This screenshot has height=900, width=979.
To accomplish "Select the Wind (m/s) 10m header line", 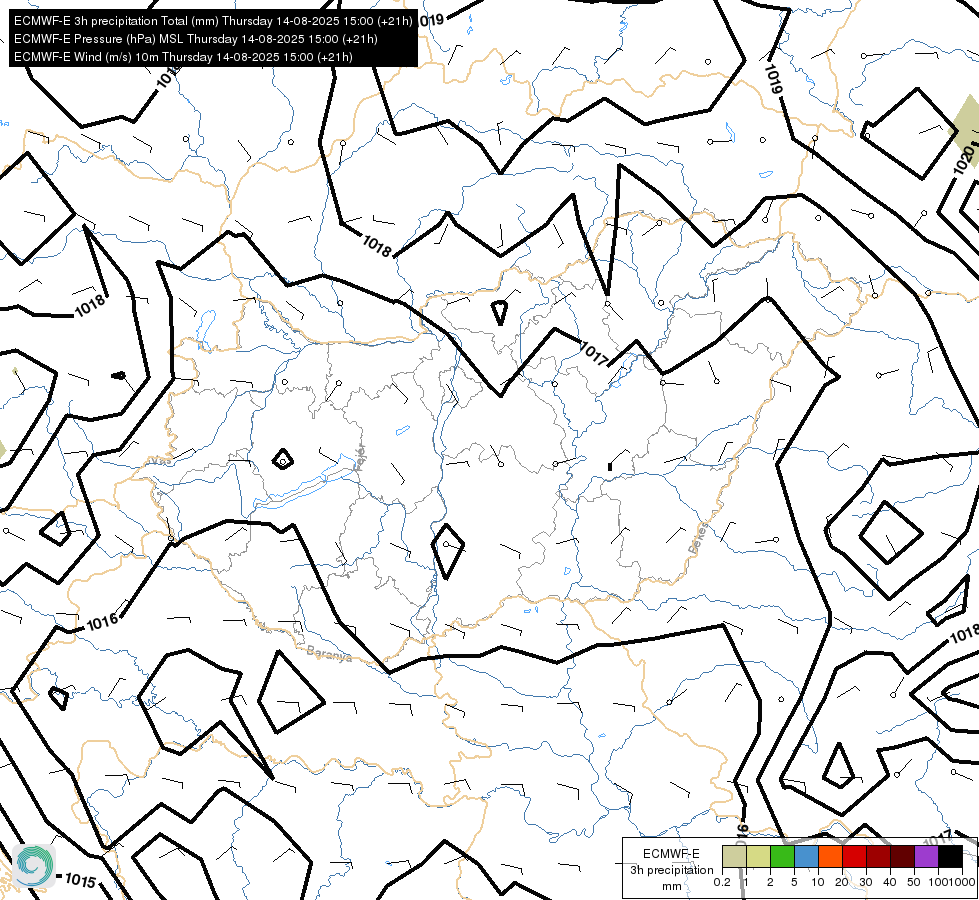I will [183, 57].
